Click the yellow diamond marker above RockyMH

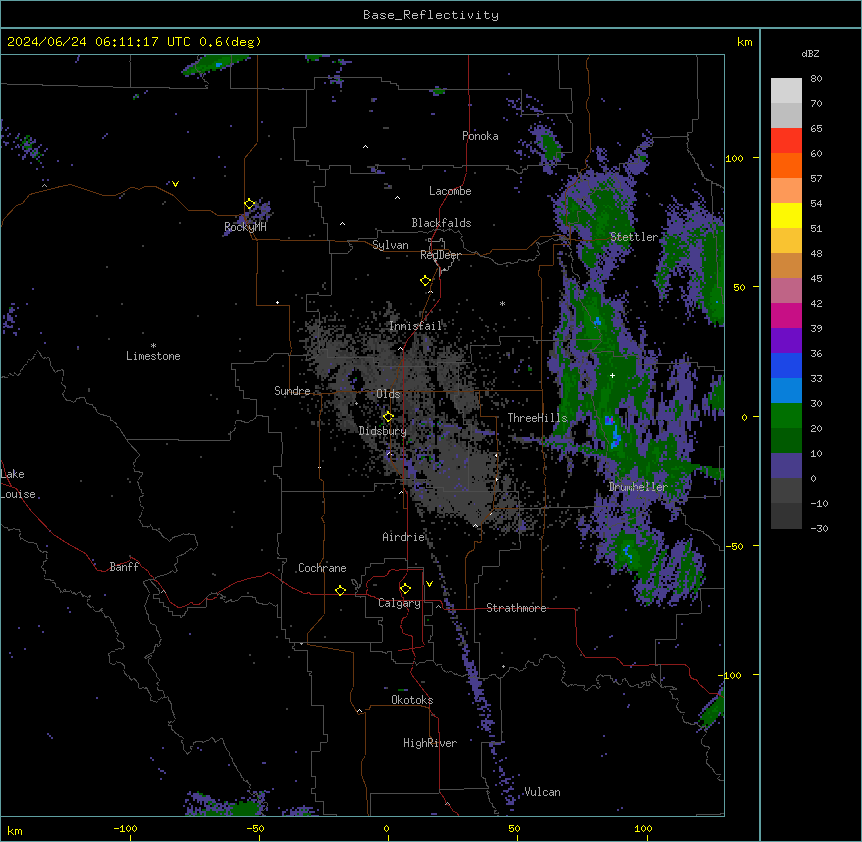249,204
